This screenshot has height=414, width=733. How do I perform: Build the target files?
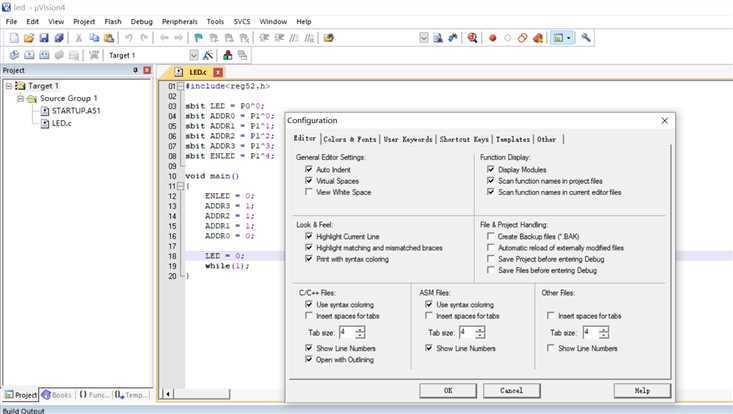[29, 55]
